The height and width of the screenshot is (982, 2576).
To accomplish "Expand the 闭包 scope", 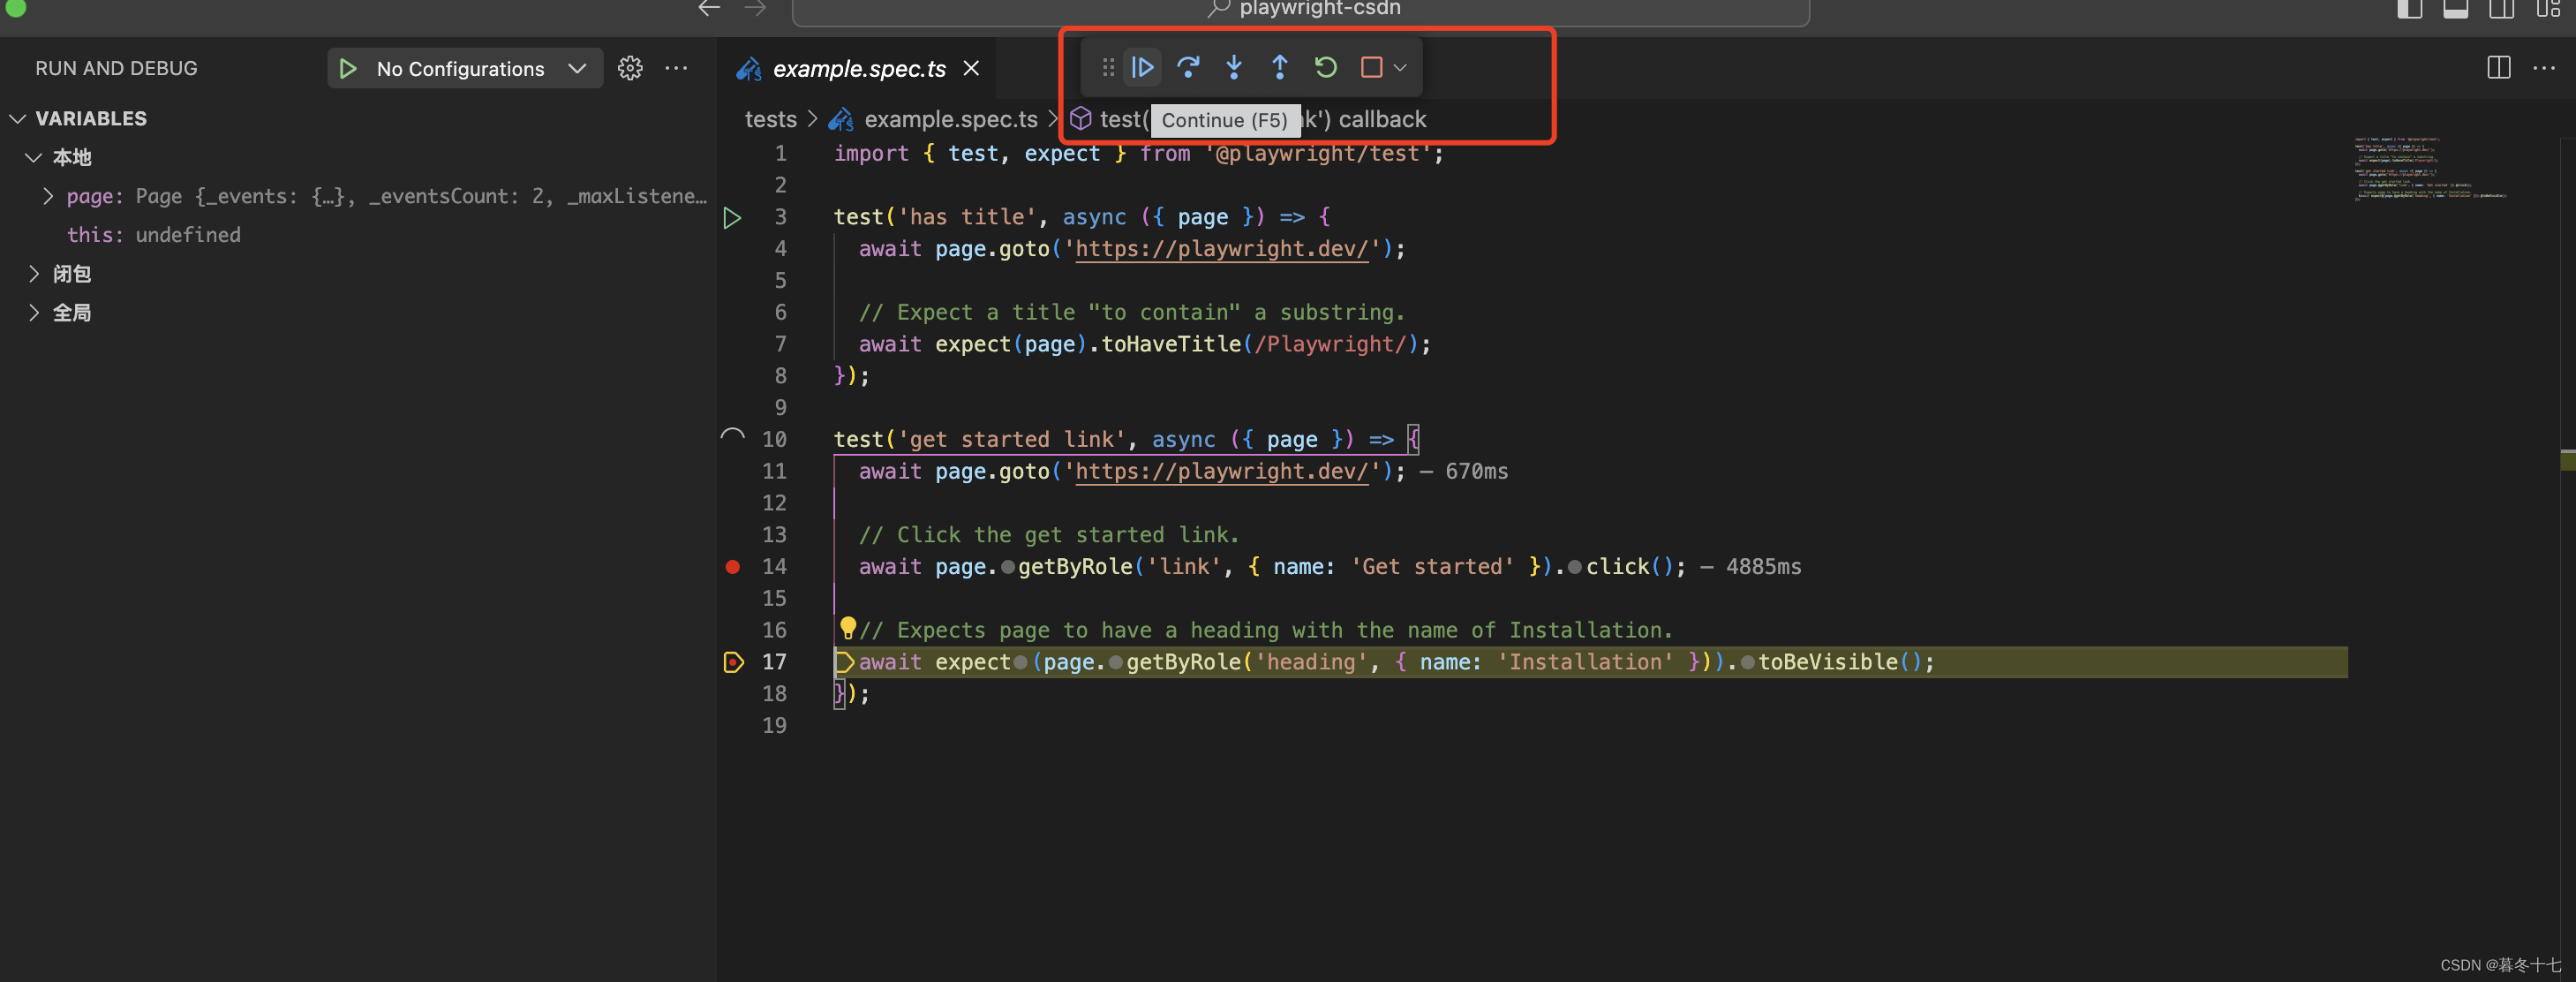I will pos(33,274).
